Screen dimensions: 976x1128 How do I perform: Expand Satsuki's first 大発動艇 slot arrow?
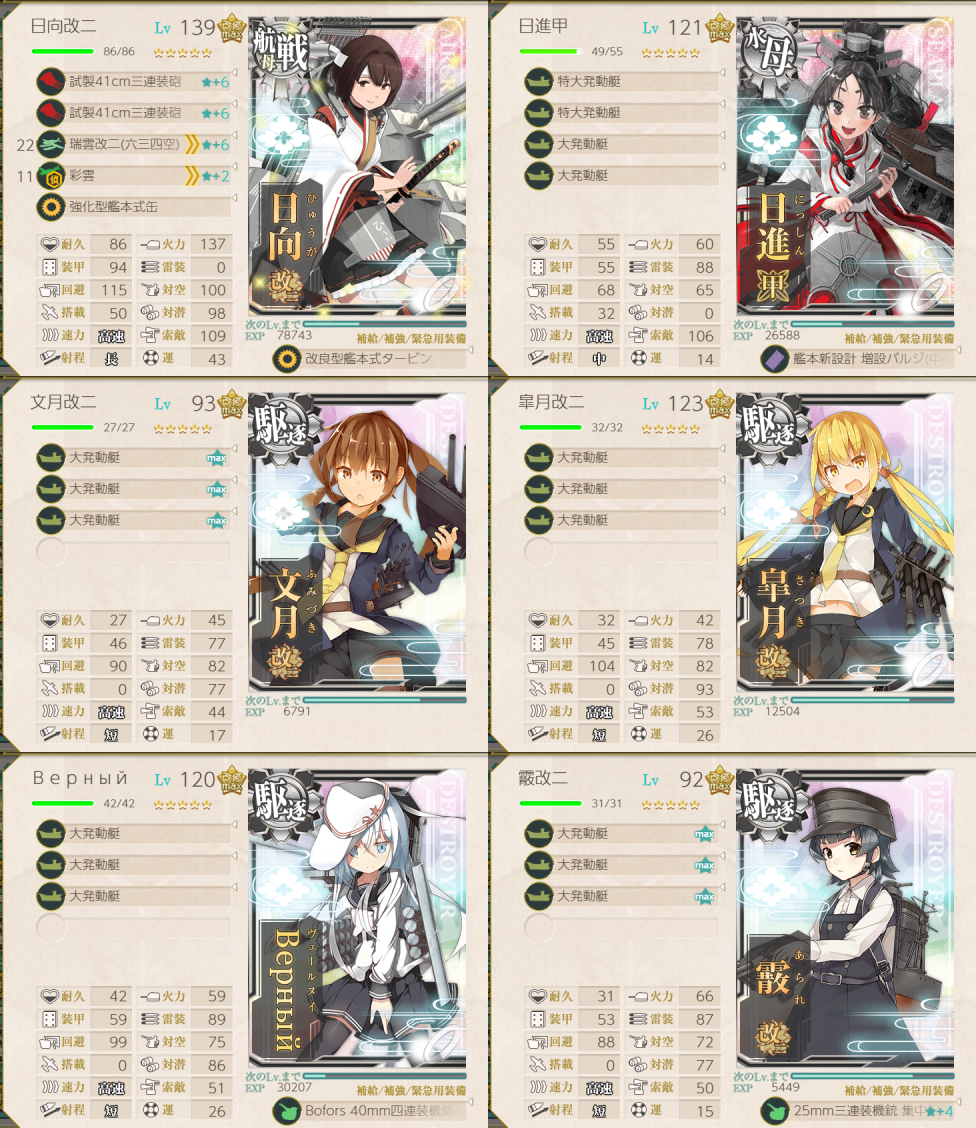coord(722,448)
